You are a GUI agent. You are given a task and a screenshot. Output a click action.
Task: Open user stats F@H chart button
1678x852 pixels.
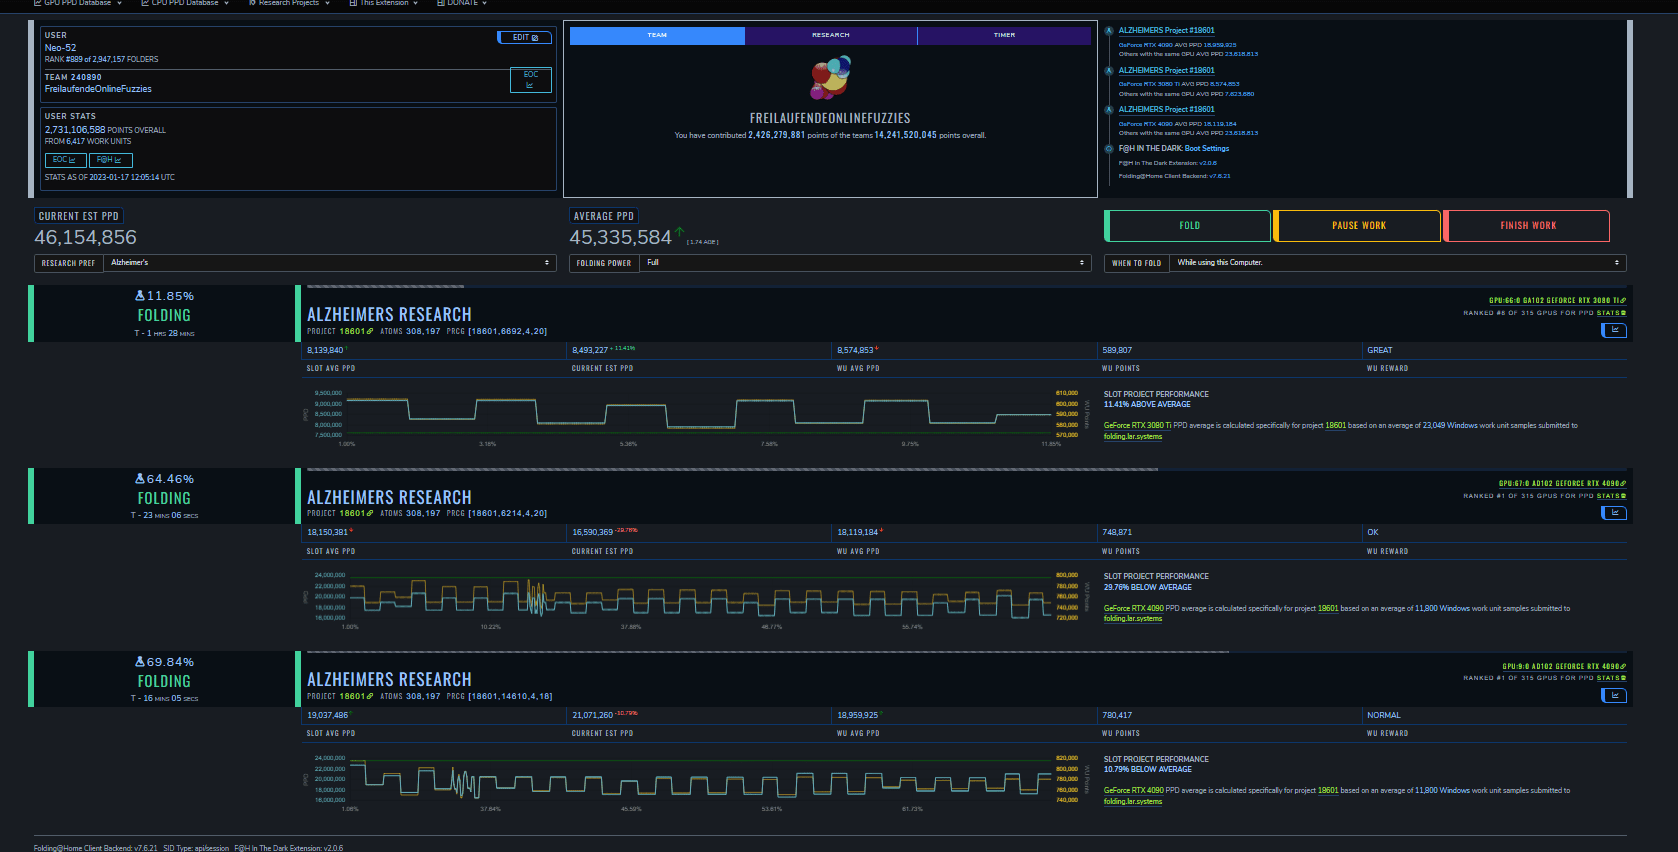pyautogui.click(x=110, y=160)
